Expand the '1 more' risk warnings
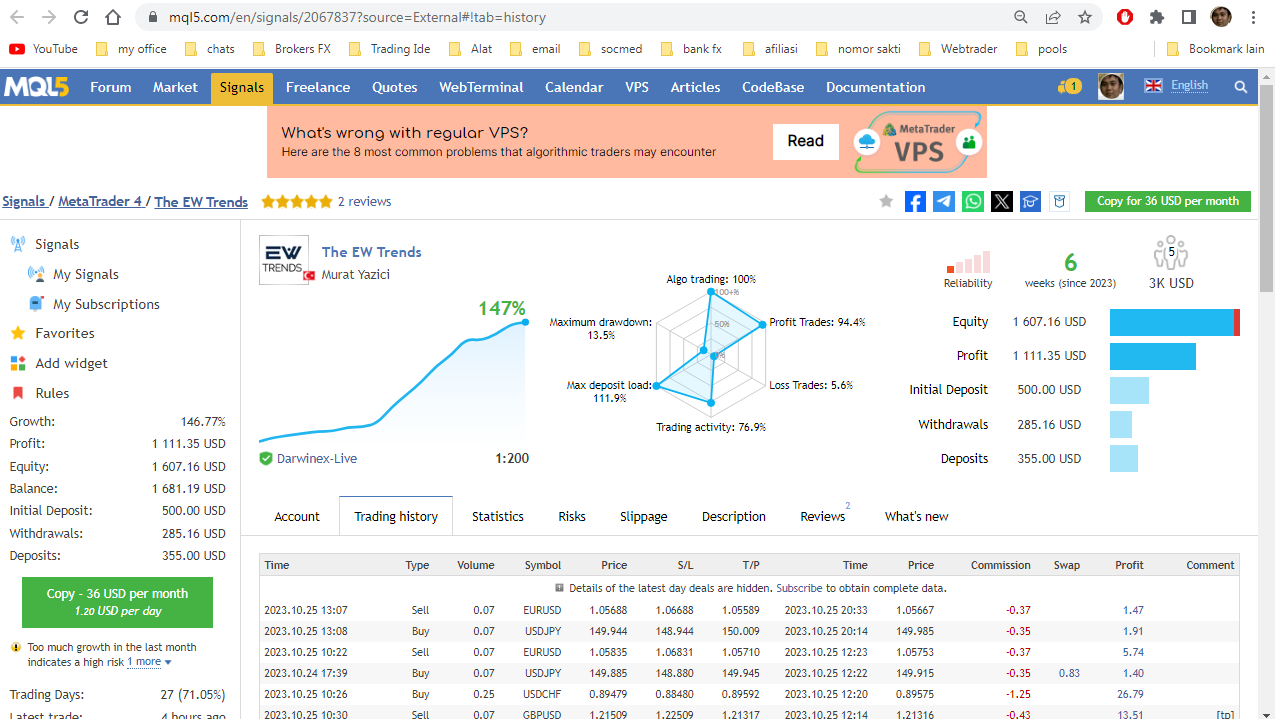The image size is (1275, 719). click(x=149, y=662)
